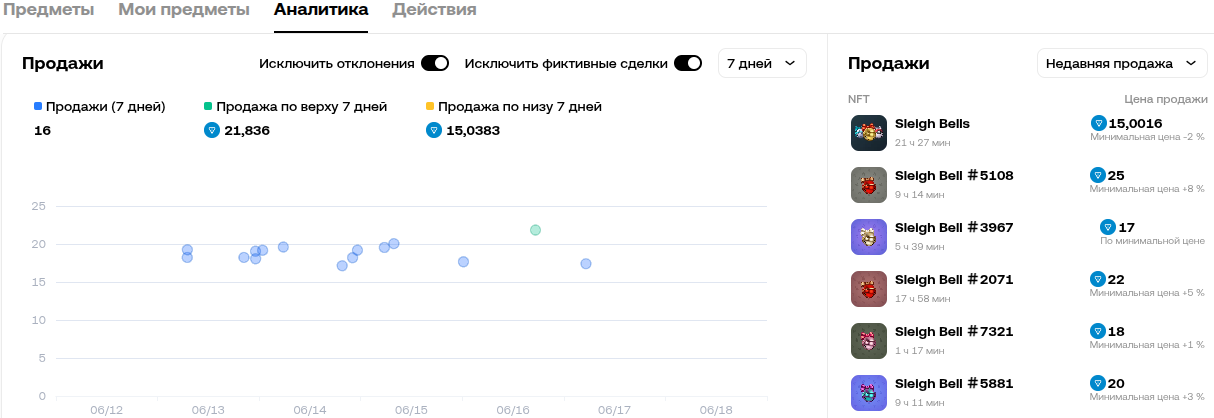Click the TON icon beside 15,0383

(x=433, y=130)
